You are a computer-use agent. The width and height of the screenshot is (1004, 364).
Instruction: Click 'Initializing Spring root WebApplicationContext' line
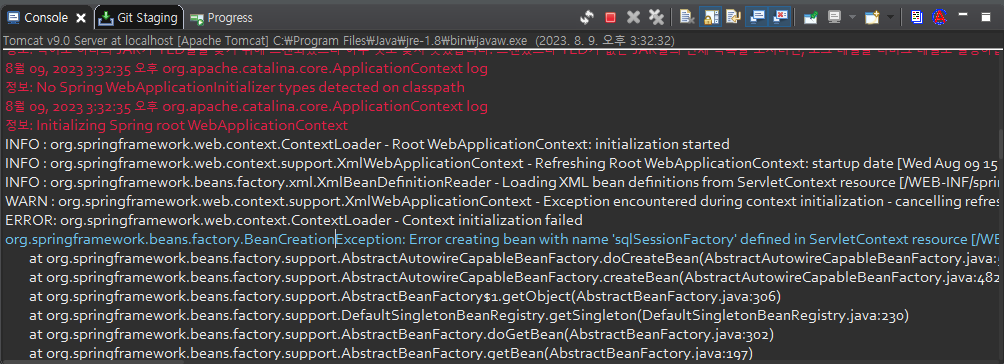pos(177,125)
